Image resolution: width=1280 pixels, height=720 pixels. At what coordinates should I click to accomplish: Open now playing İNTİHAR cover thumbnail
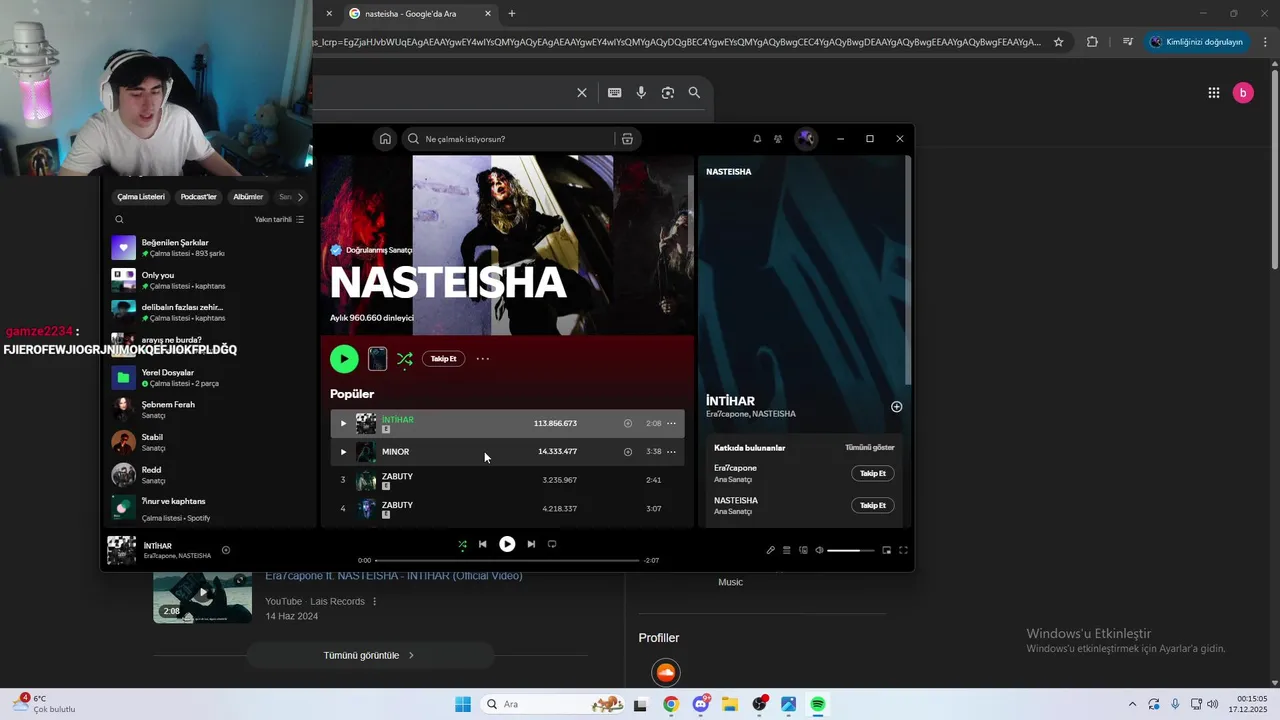[122, 550]
